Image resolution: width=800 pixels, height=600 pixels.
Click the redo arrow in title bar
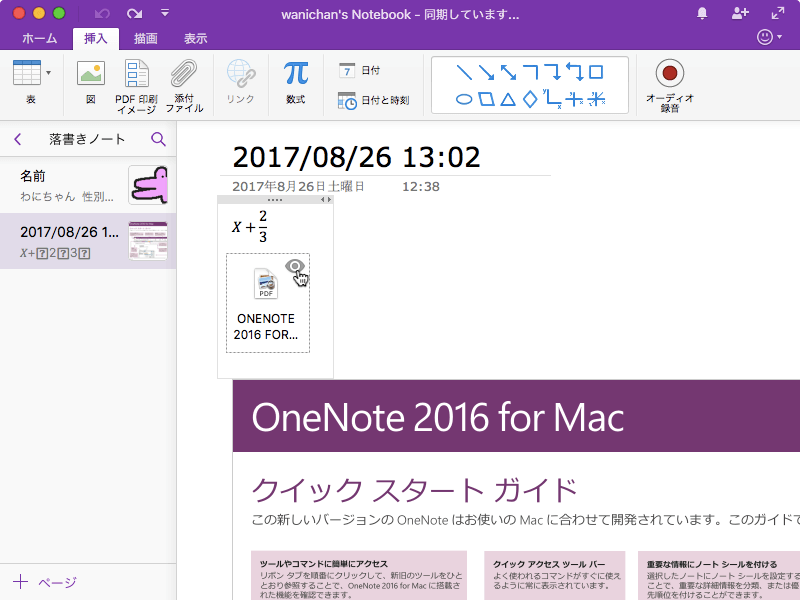click(x=135, y=14)
